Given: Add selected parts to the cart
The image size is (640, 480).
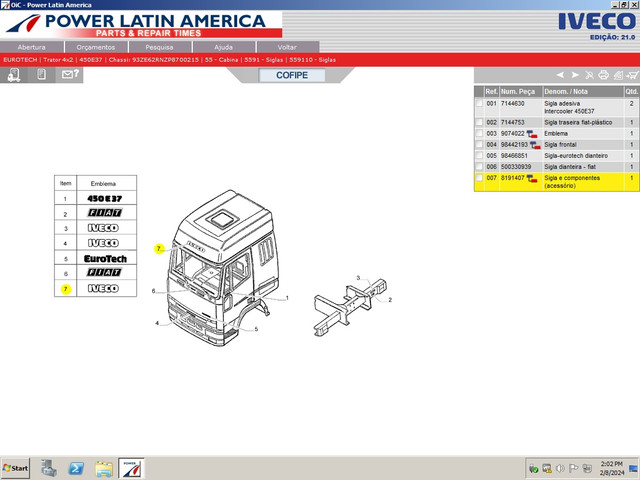Looking at the screenshot, I should (632, 75).
